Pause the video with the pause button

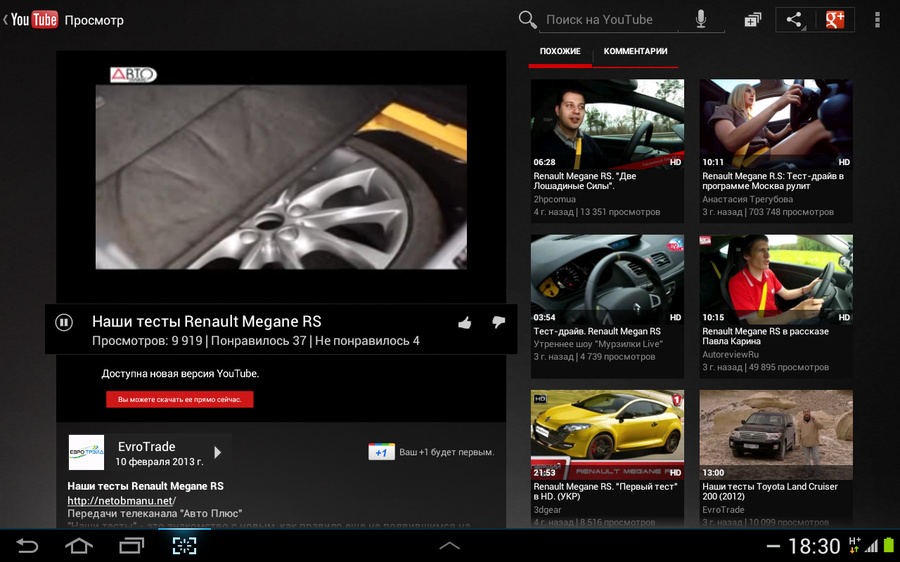coord(64,323)
